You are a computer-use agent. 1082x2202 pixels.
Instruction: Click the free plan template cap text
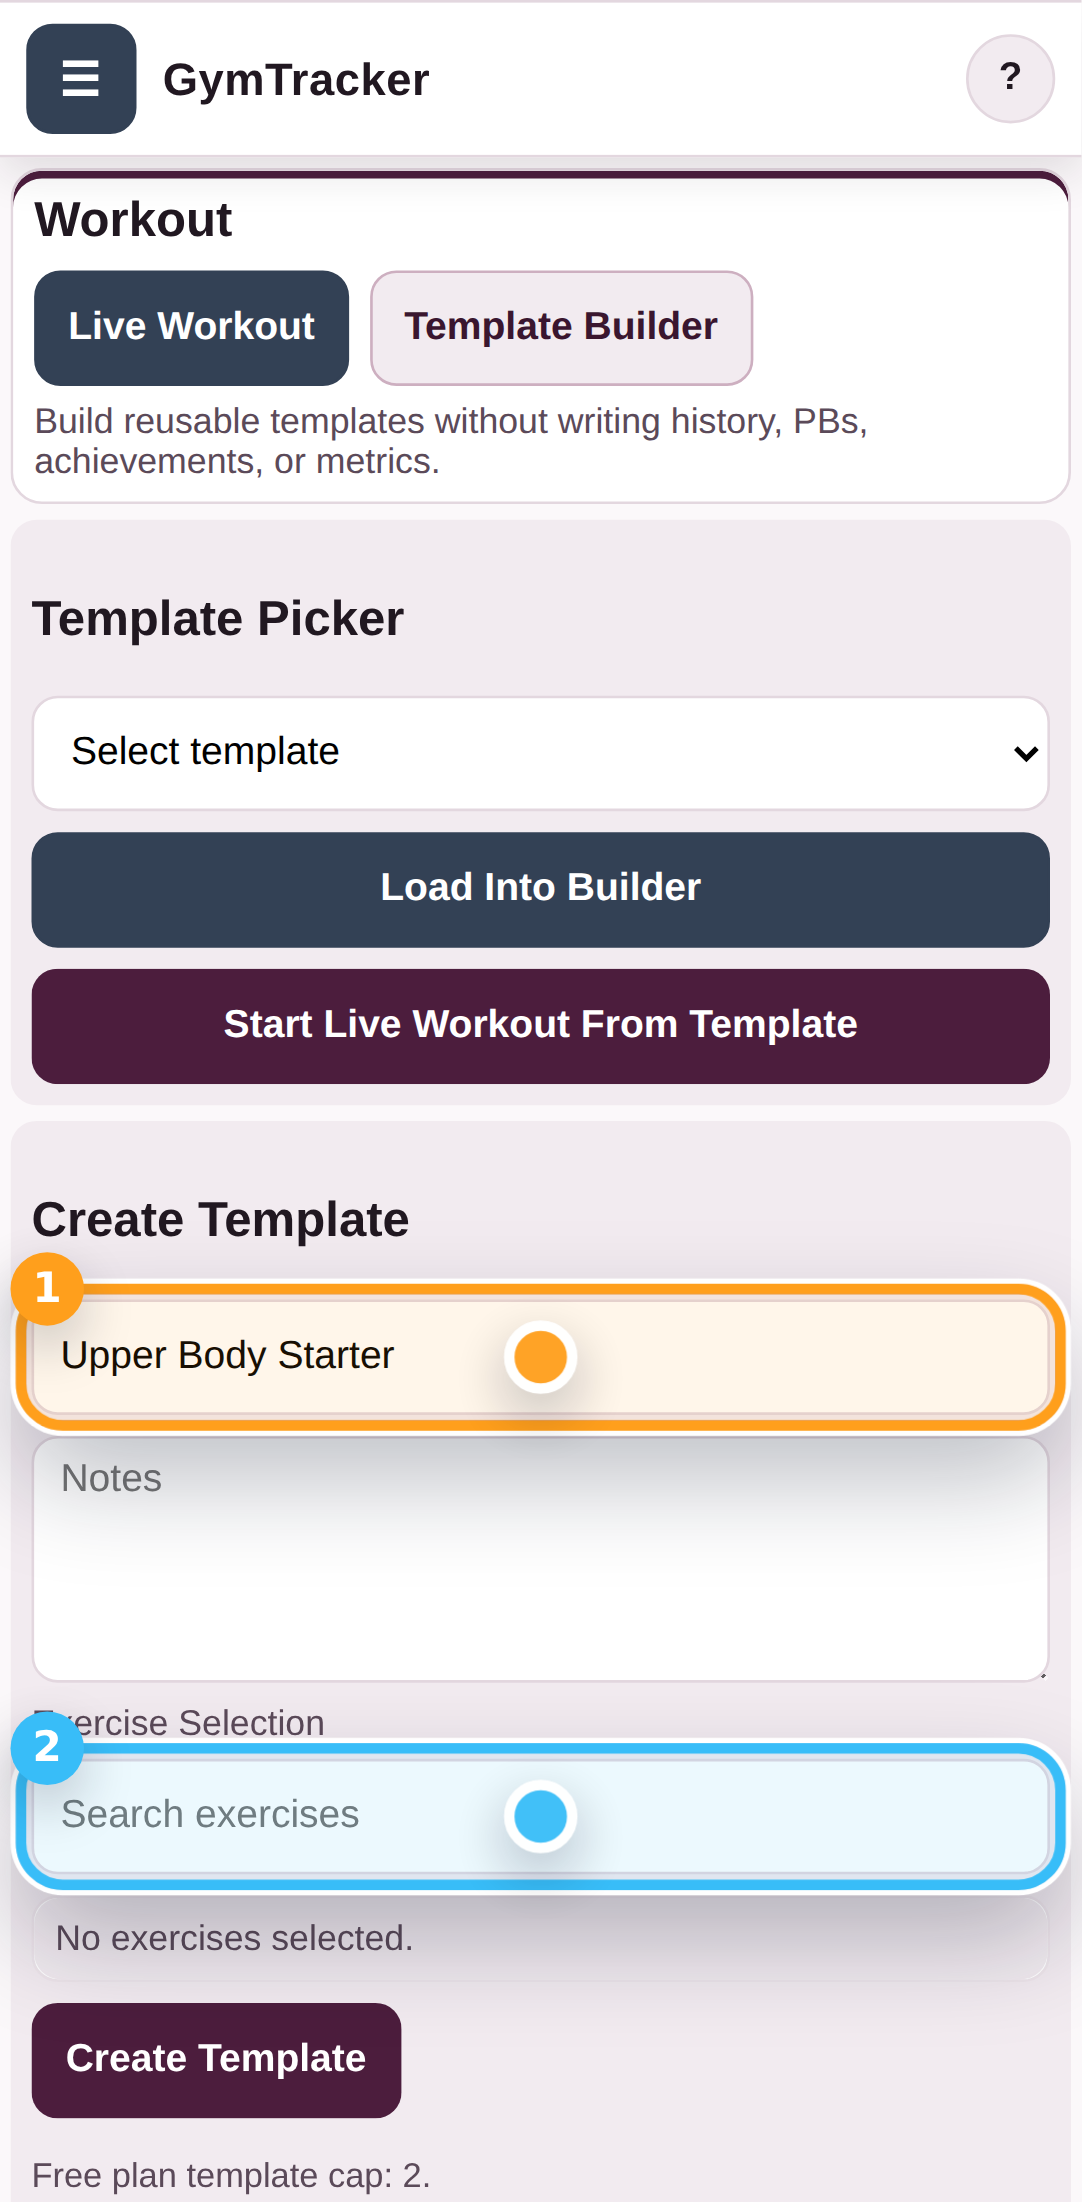click(x=230, y=2174)
